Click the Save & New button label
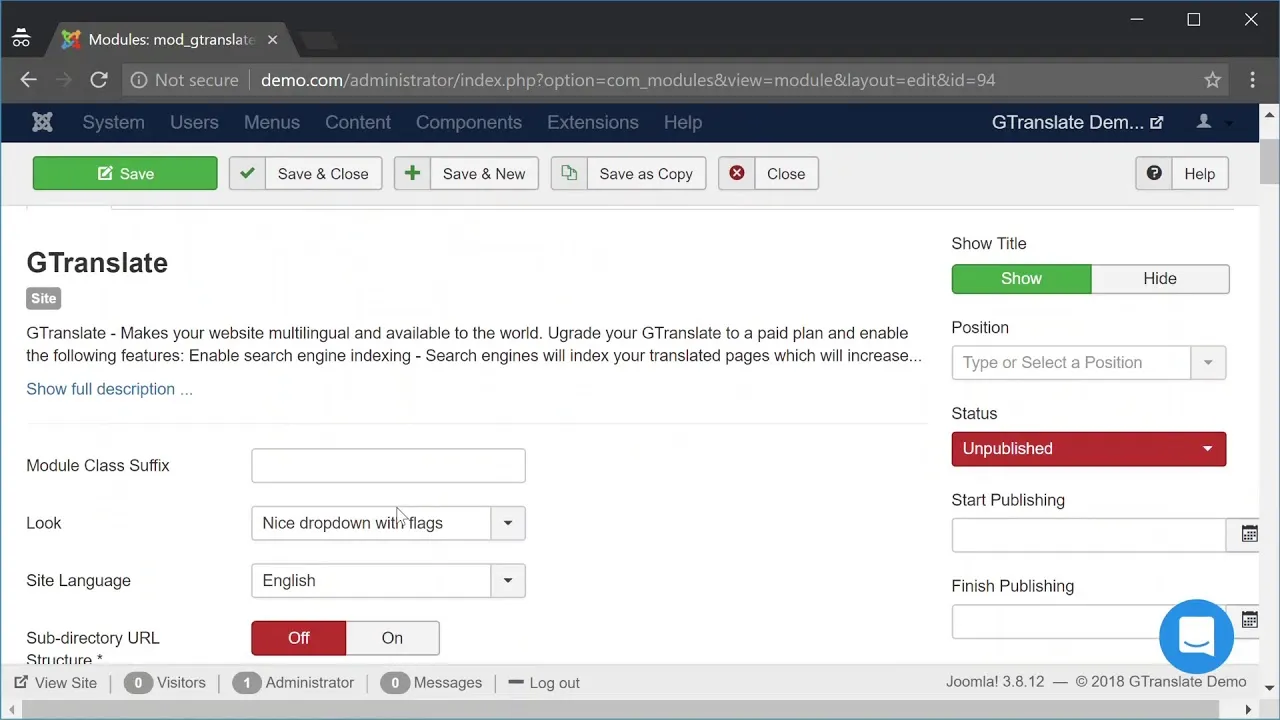Screen dimensions: 1280x720 (484, 174)
